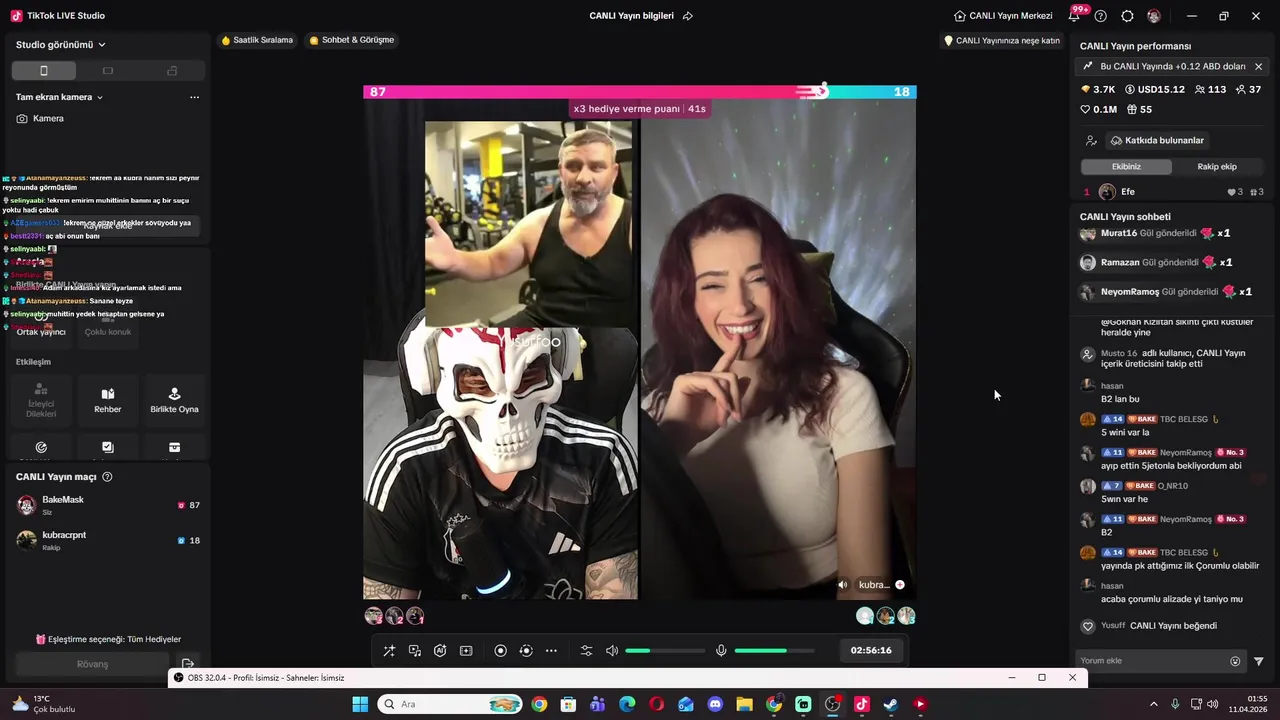The width and height of the screenshot is (1280, 720).
Task: Open Saatlik Sıralama chip
Action: (x=257, y=40)
